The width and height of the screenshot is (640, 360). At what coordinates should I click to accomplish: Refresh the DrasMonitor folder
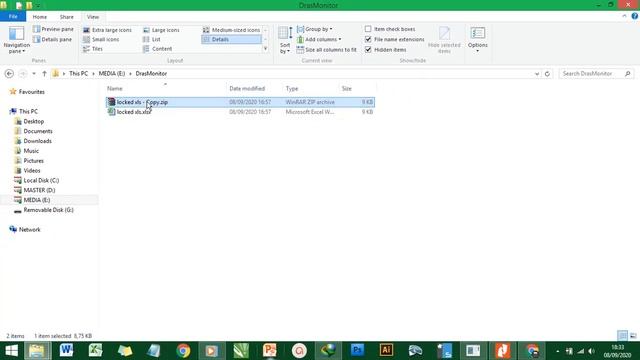pyautogui.click(x=547, y=74)
